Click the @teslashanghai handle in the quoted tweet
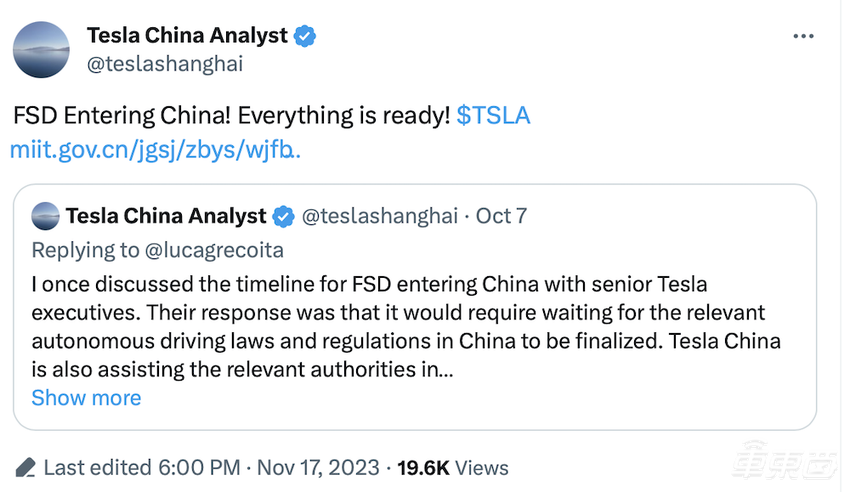 click(x=379, y=216)
